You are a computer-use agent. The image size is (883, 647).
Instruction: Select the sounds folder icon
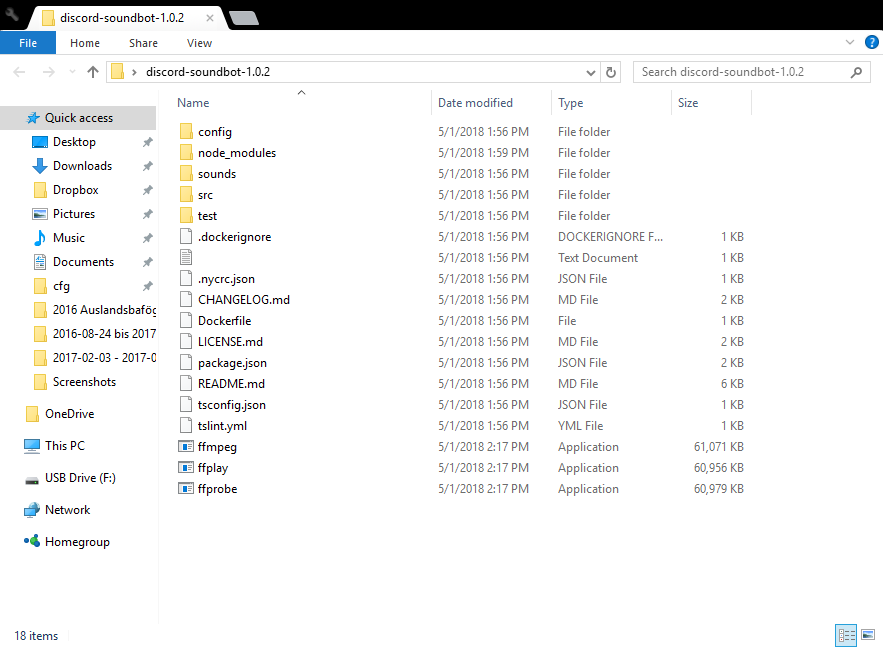coord(186,174)
